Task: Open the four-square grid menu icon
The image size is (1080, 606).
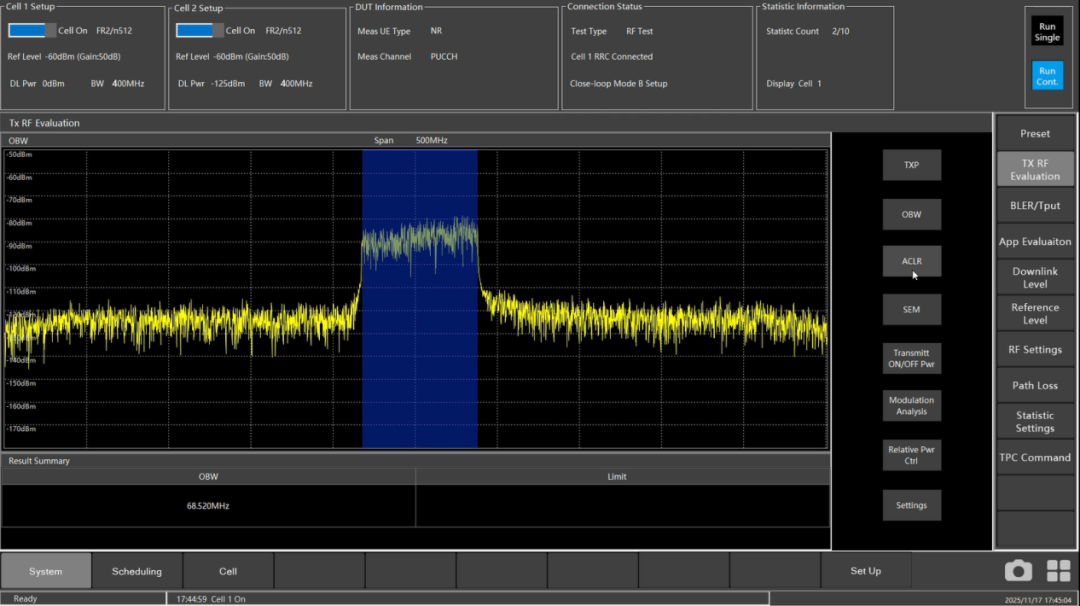Action: pyautogui.click(x=1058, y=570)
